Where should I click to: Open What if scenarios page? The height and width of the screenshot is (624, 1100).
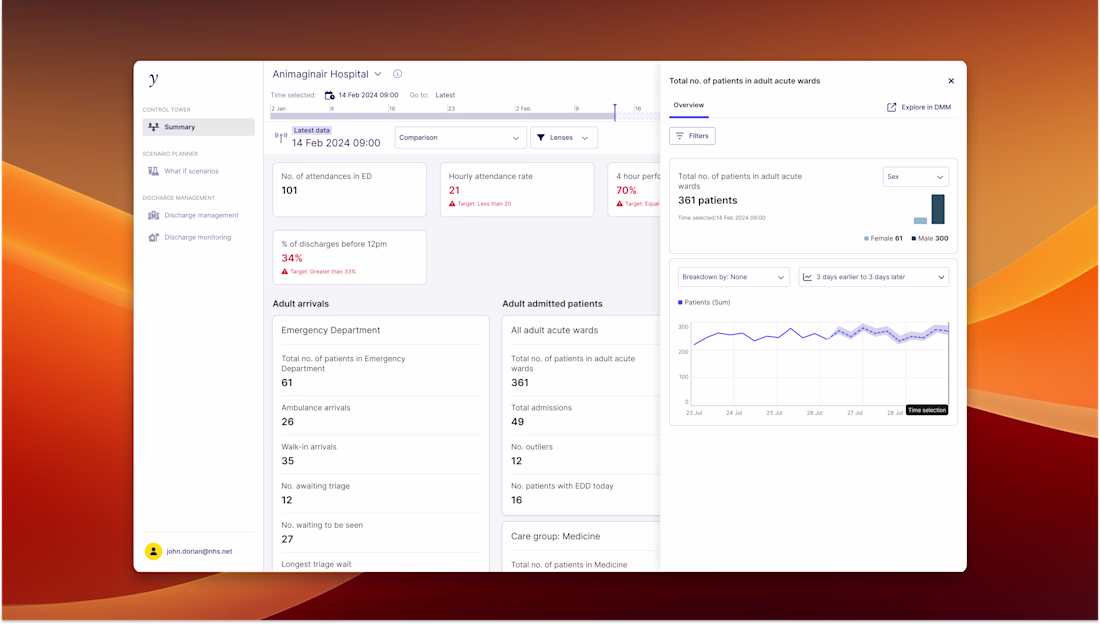click(x=191, y=171)
